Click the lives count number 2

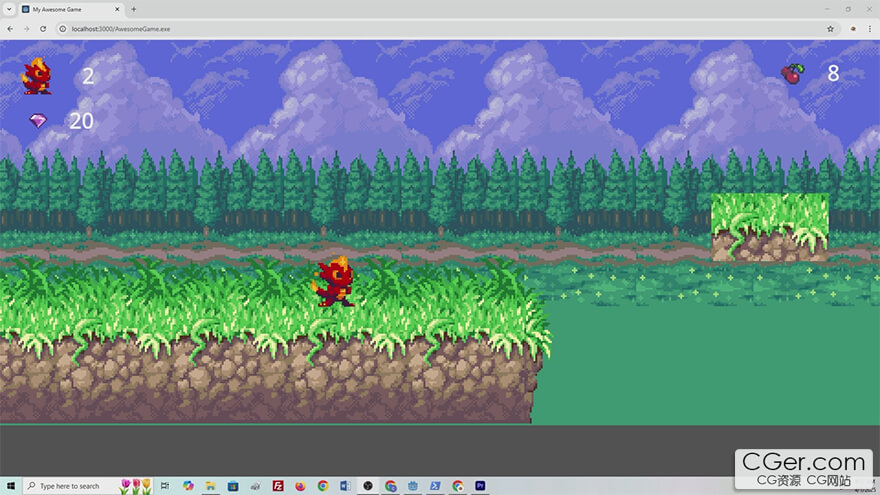point(88,76)
